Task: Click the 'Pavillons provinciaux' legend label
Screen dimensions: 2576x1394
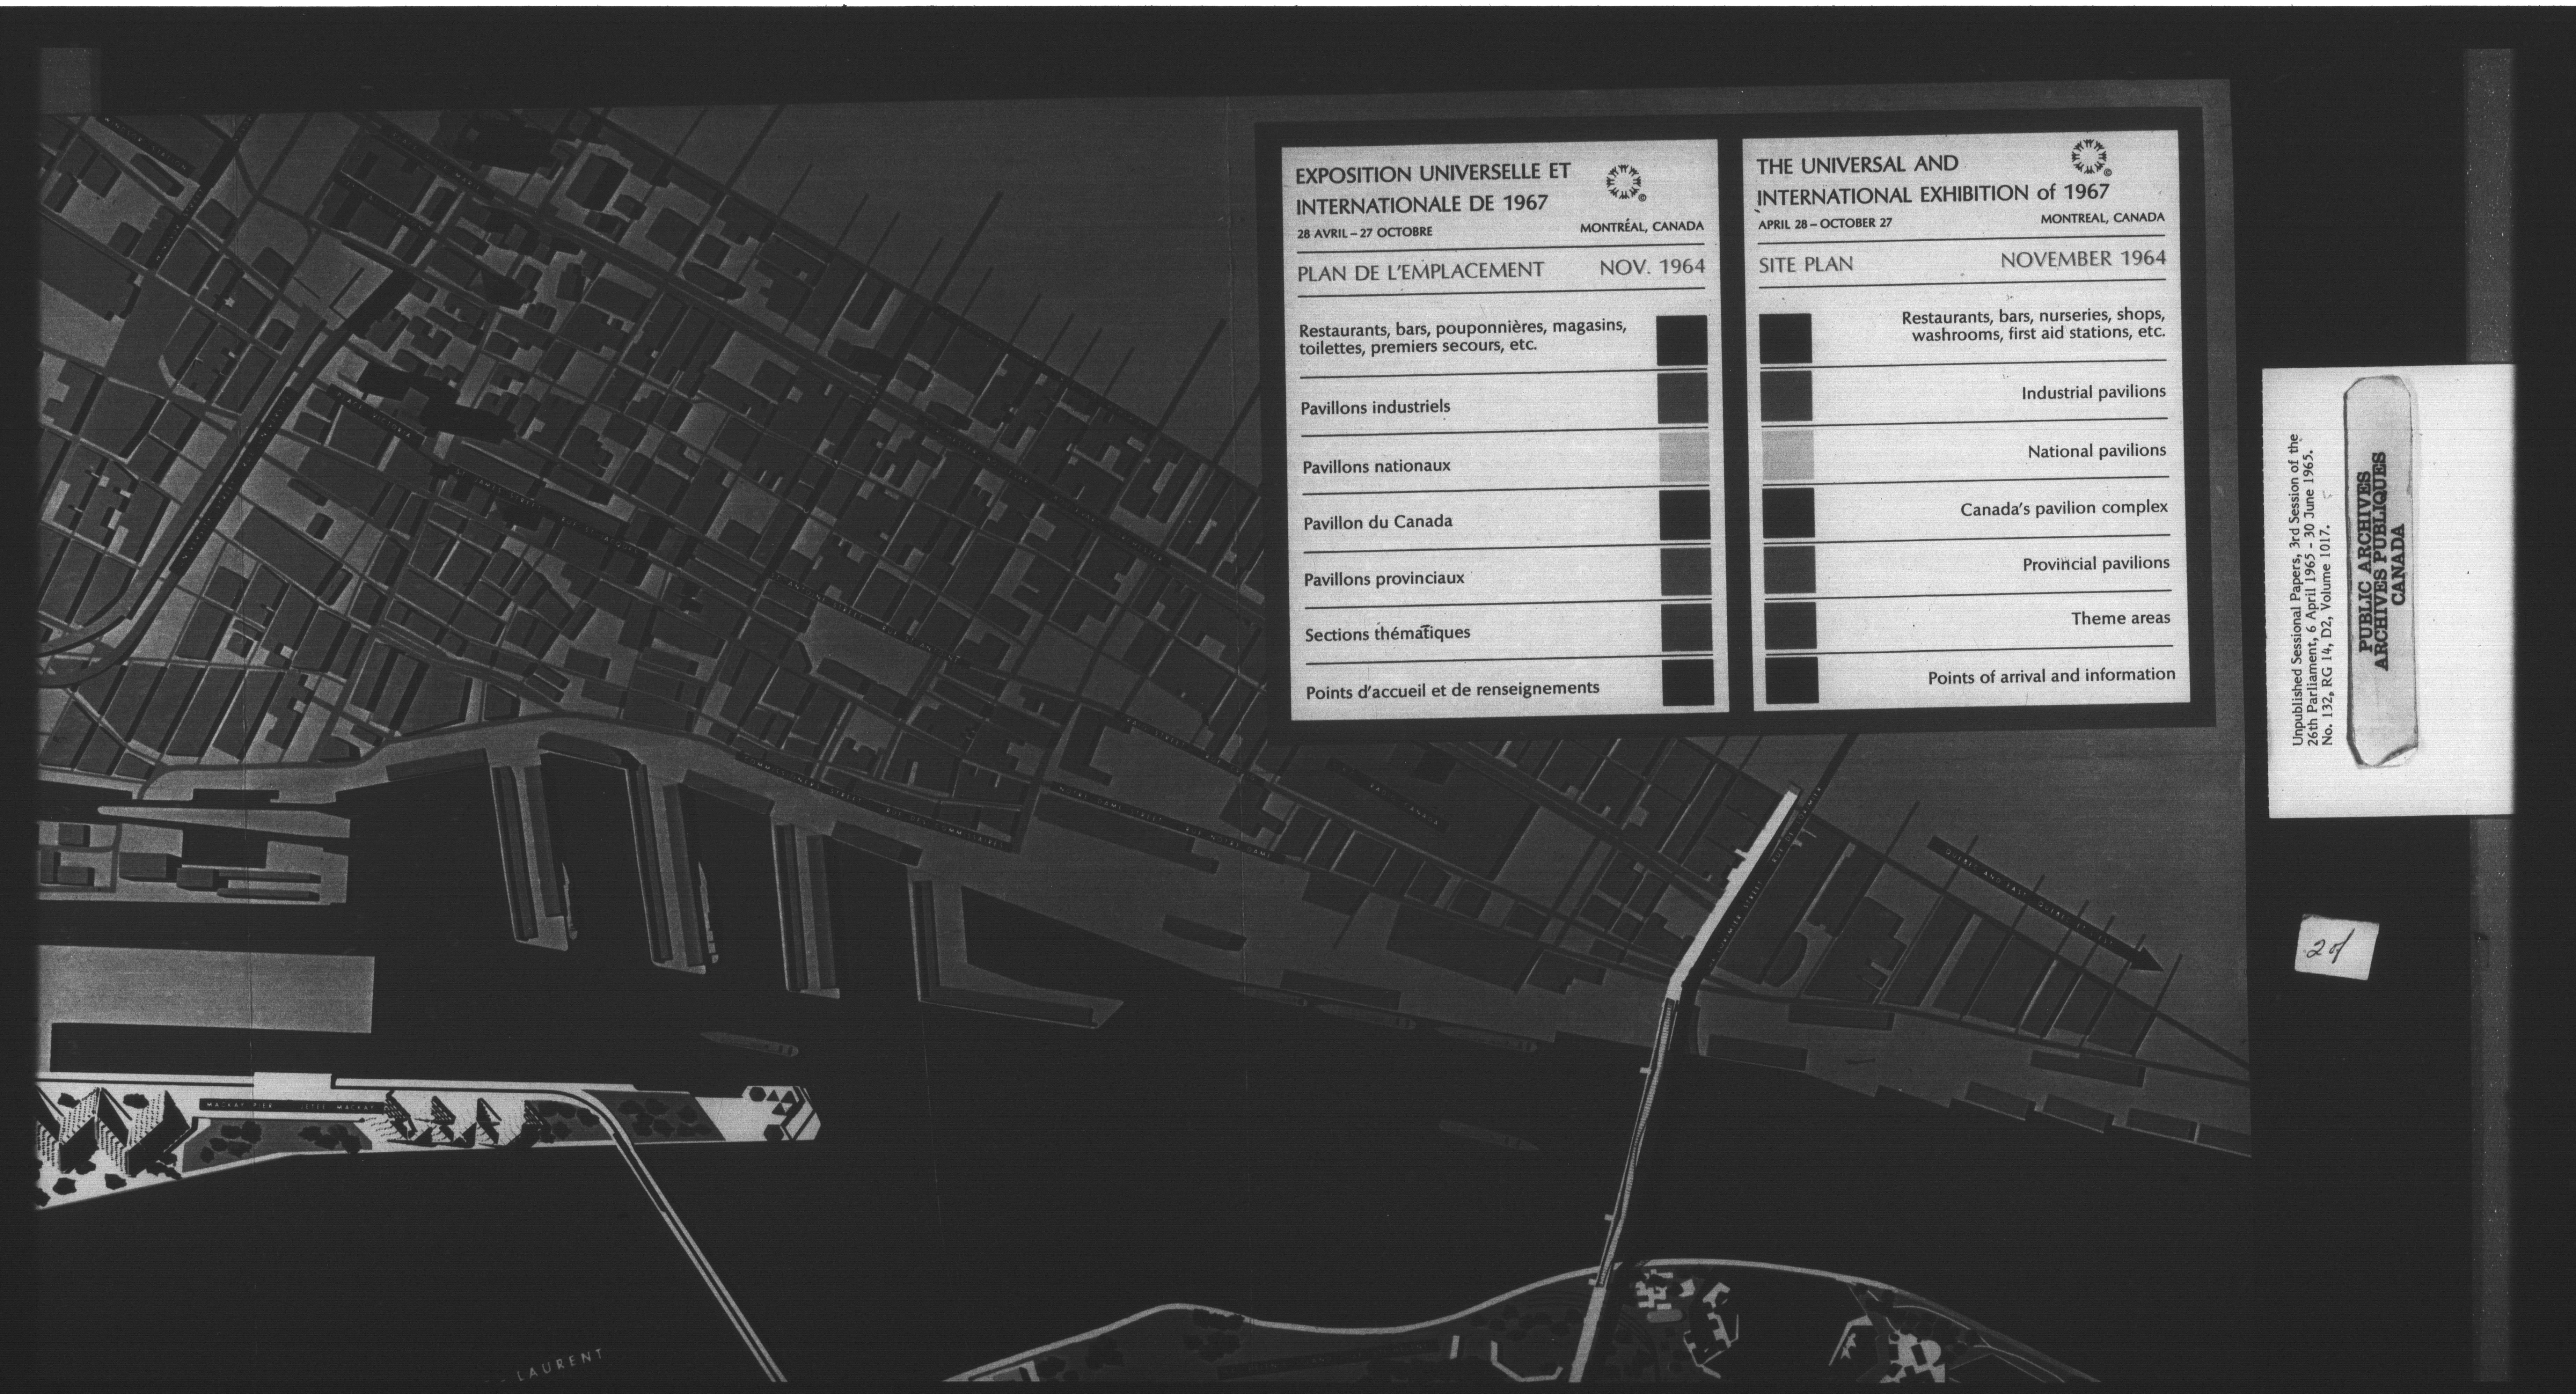Action: [1384, 579]
